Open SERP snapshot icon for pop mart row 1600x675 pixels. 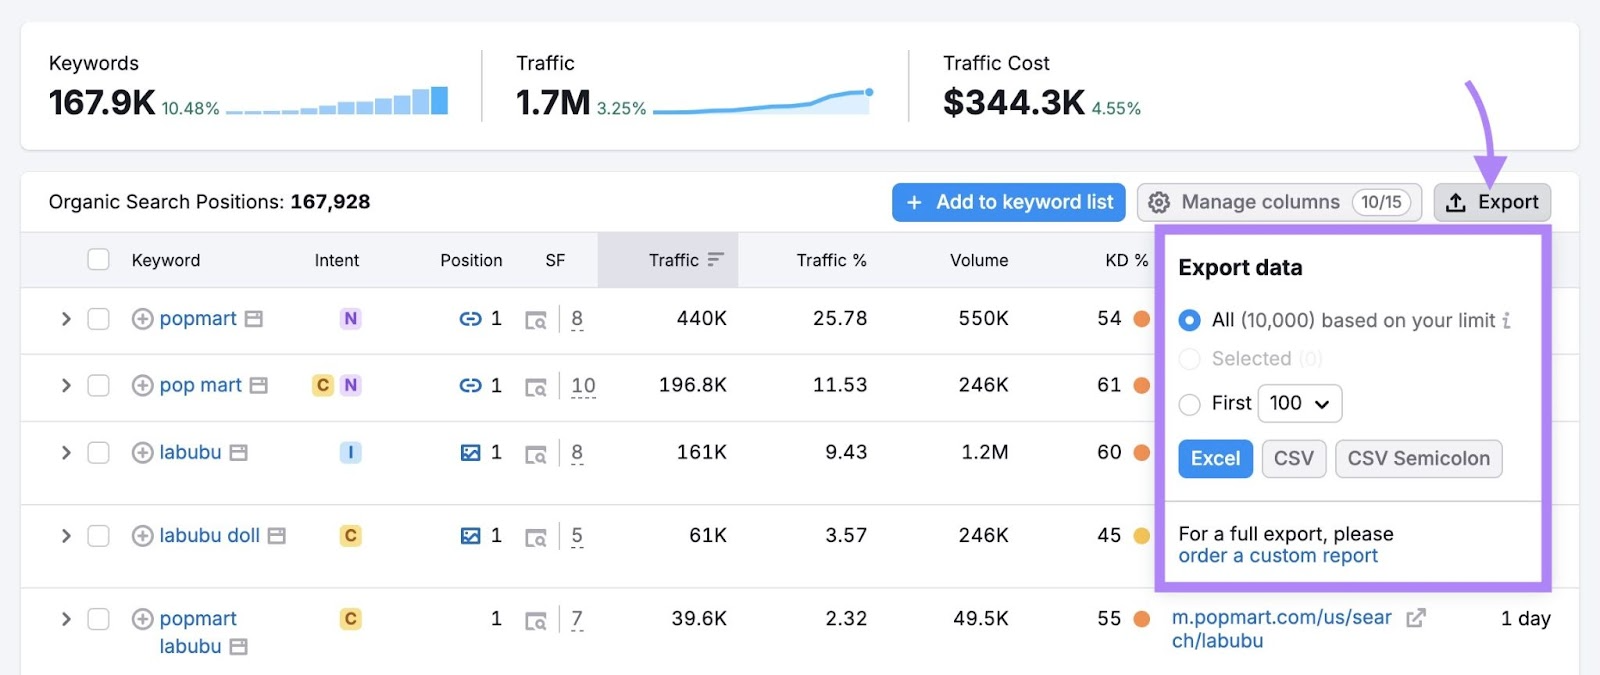click(x=536, y=387)
